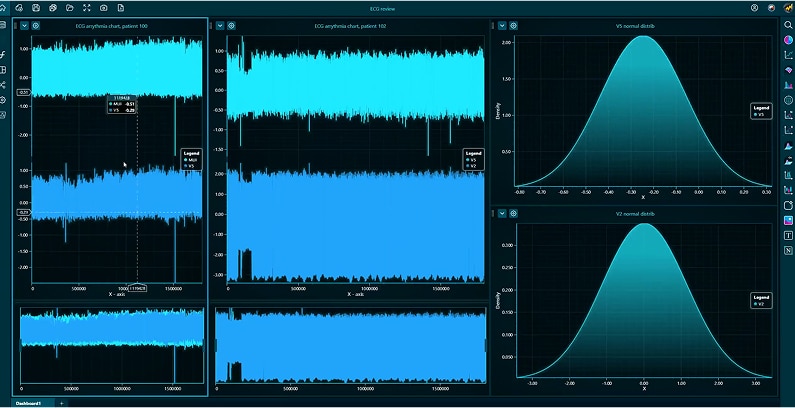This screenshot has width=795, height=408.
Task: Expand the patient 100 chart dropdown arrow
Action: [24, 25]
